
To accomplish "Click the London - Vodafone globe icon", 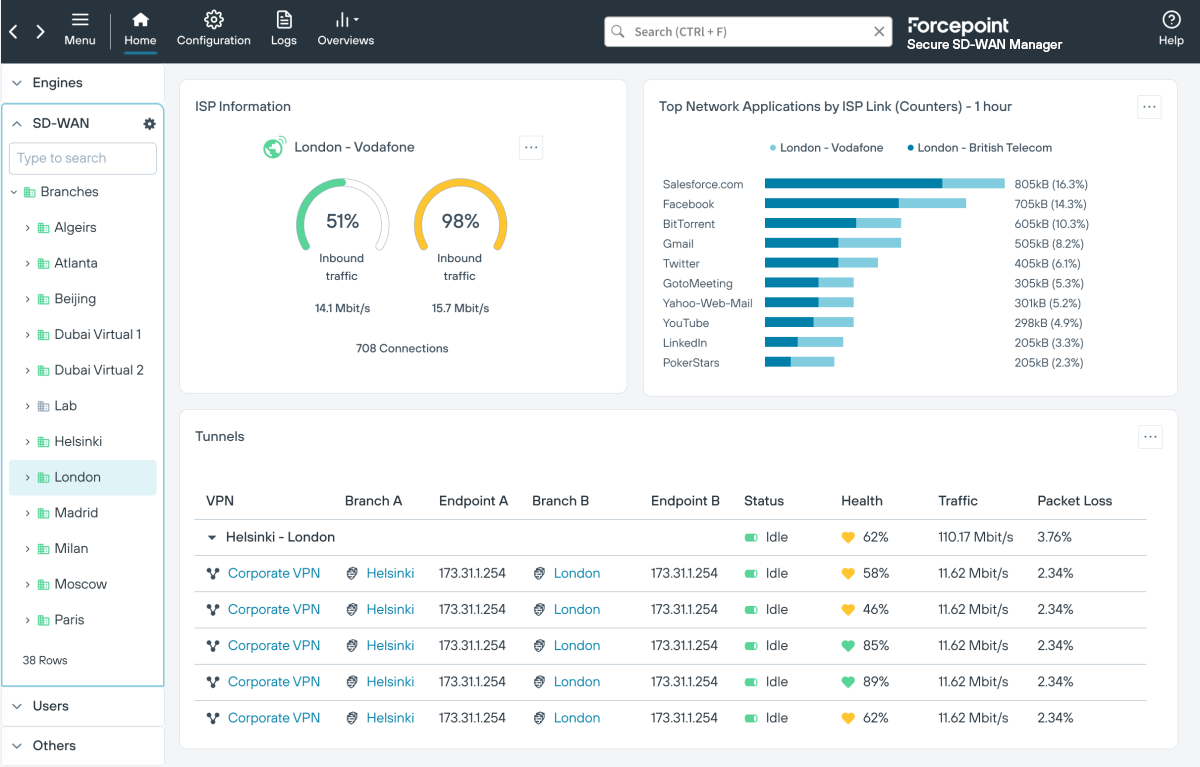I will pos(274,148).
